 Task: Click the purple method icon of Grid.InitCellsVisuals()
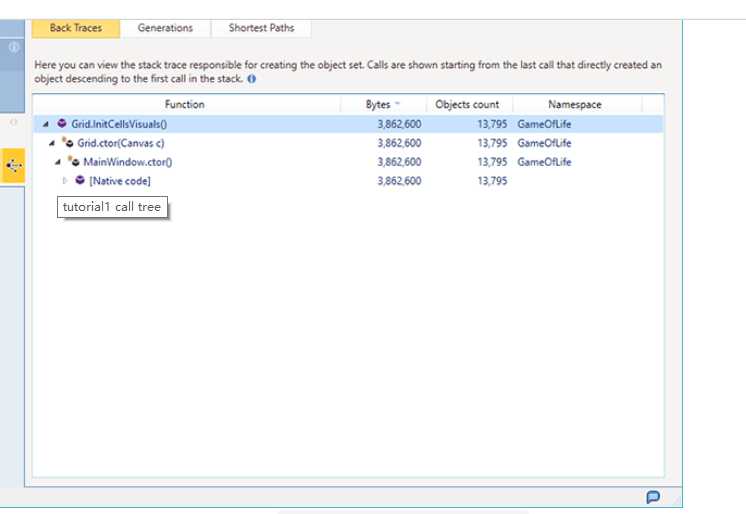[x=62, y=124]
